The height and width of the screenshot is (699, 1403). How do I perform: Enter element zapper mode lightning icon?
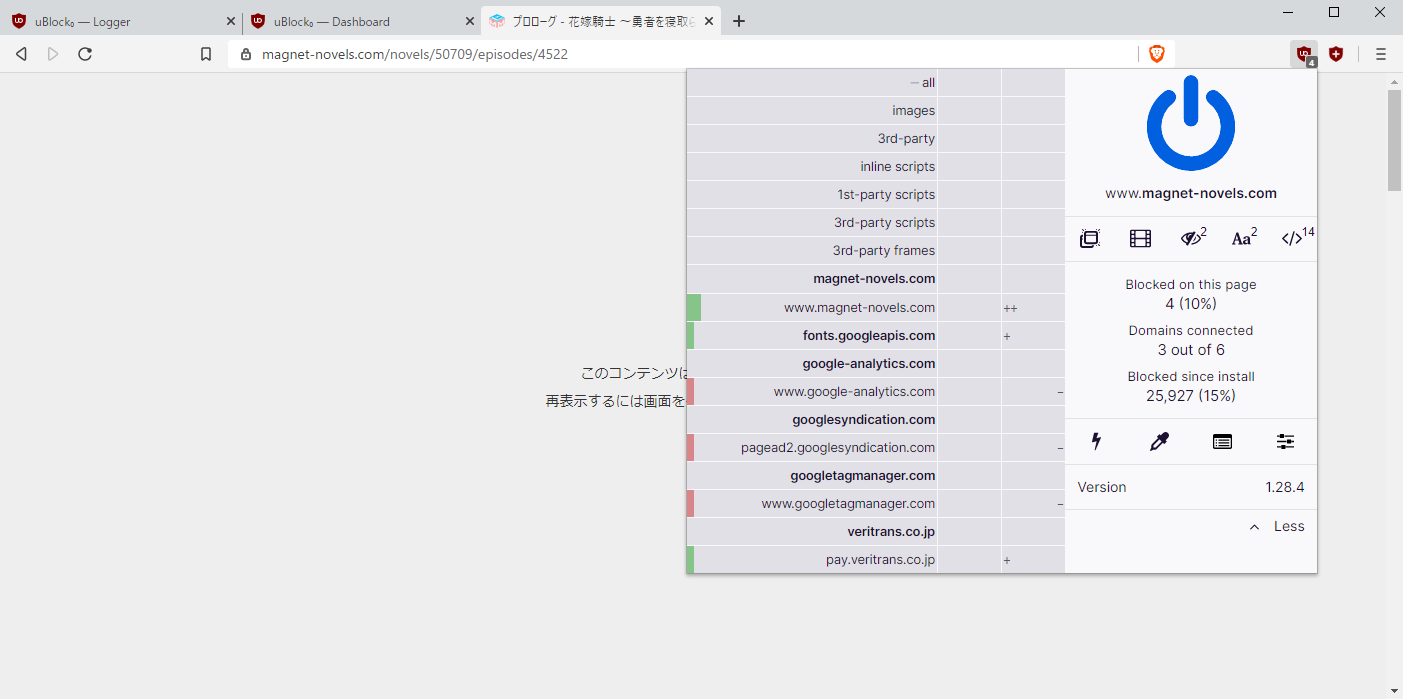point(1096,441)
